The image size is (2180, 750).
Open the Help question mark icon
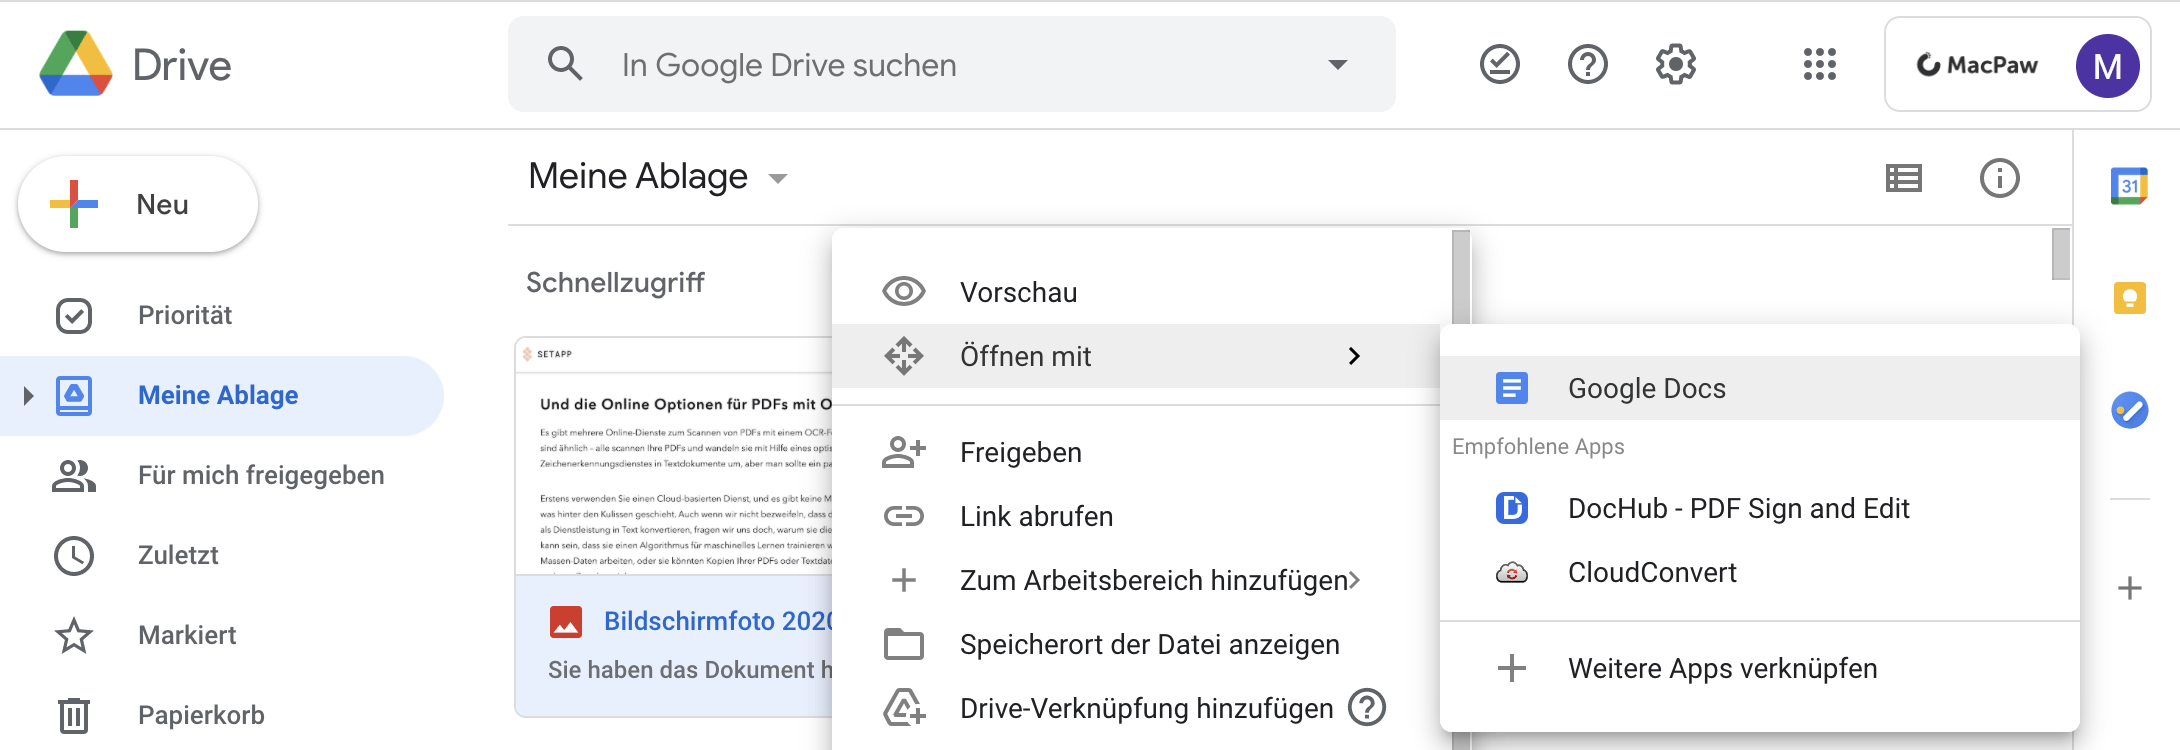[1587, 65]
